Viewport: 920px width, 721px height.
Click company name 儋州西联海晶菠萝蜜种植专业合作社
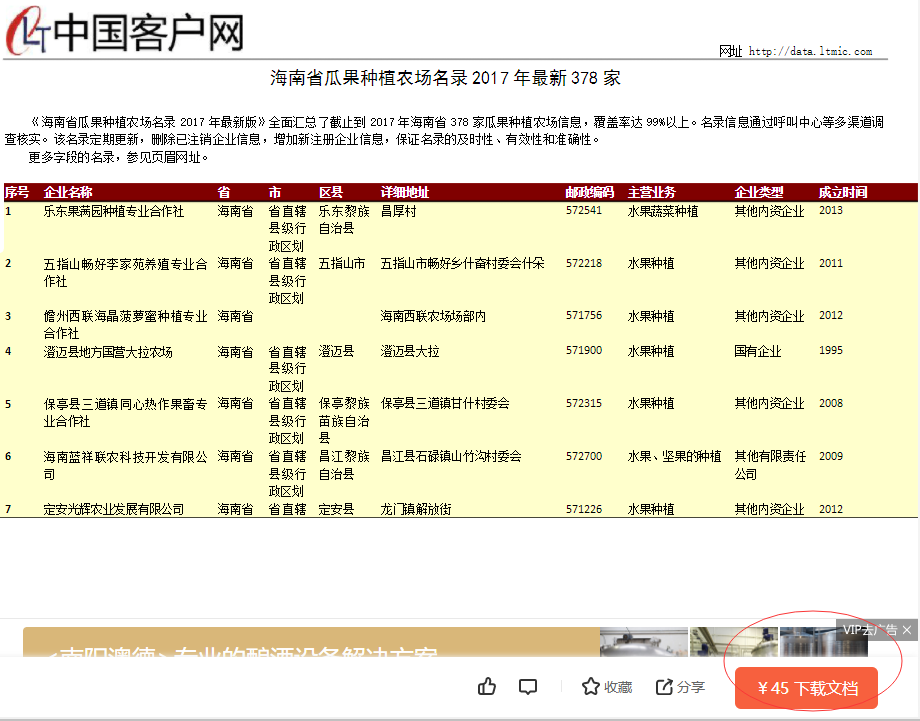pyautogui.click(x=126, y=324)
